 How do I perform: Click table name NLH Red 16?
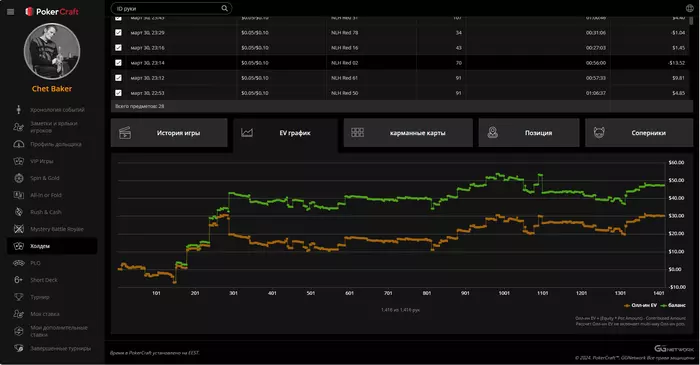click(344, 48)
